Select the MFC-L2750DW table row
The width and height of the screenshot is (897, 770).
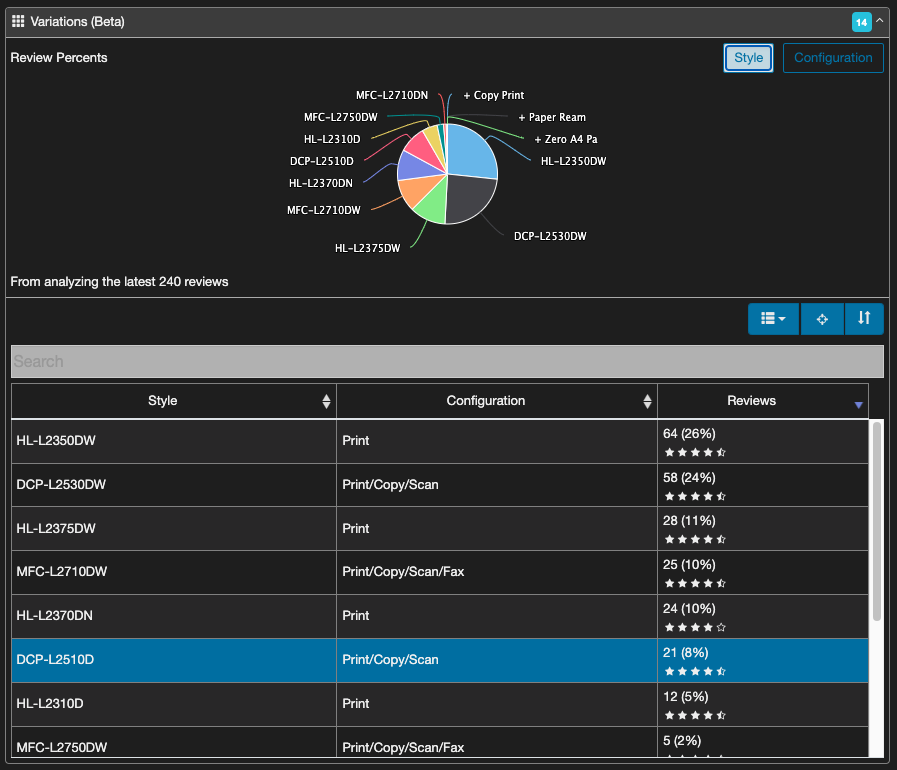pyautogui.click(x=440, y=743)
